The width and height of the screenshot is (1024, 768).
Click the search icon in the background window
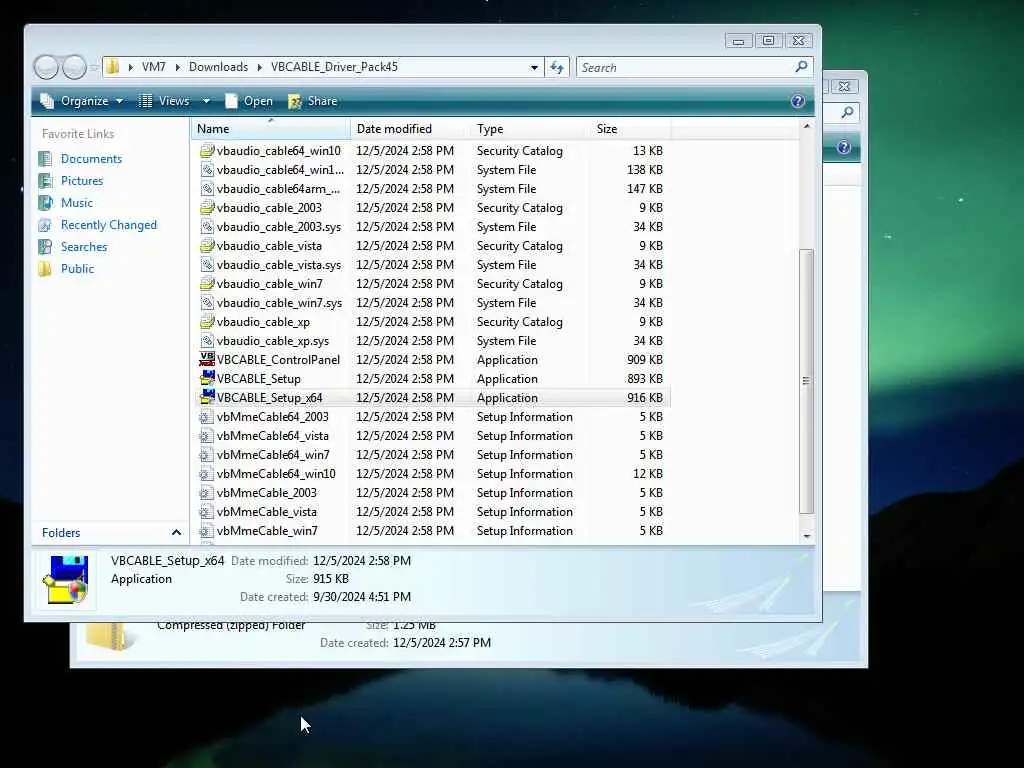click(847, 112)
